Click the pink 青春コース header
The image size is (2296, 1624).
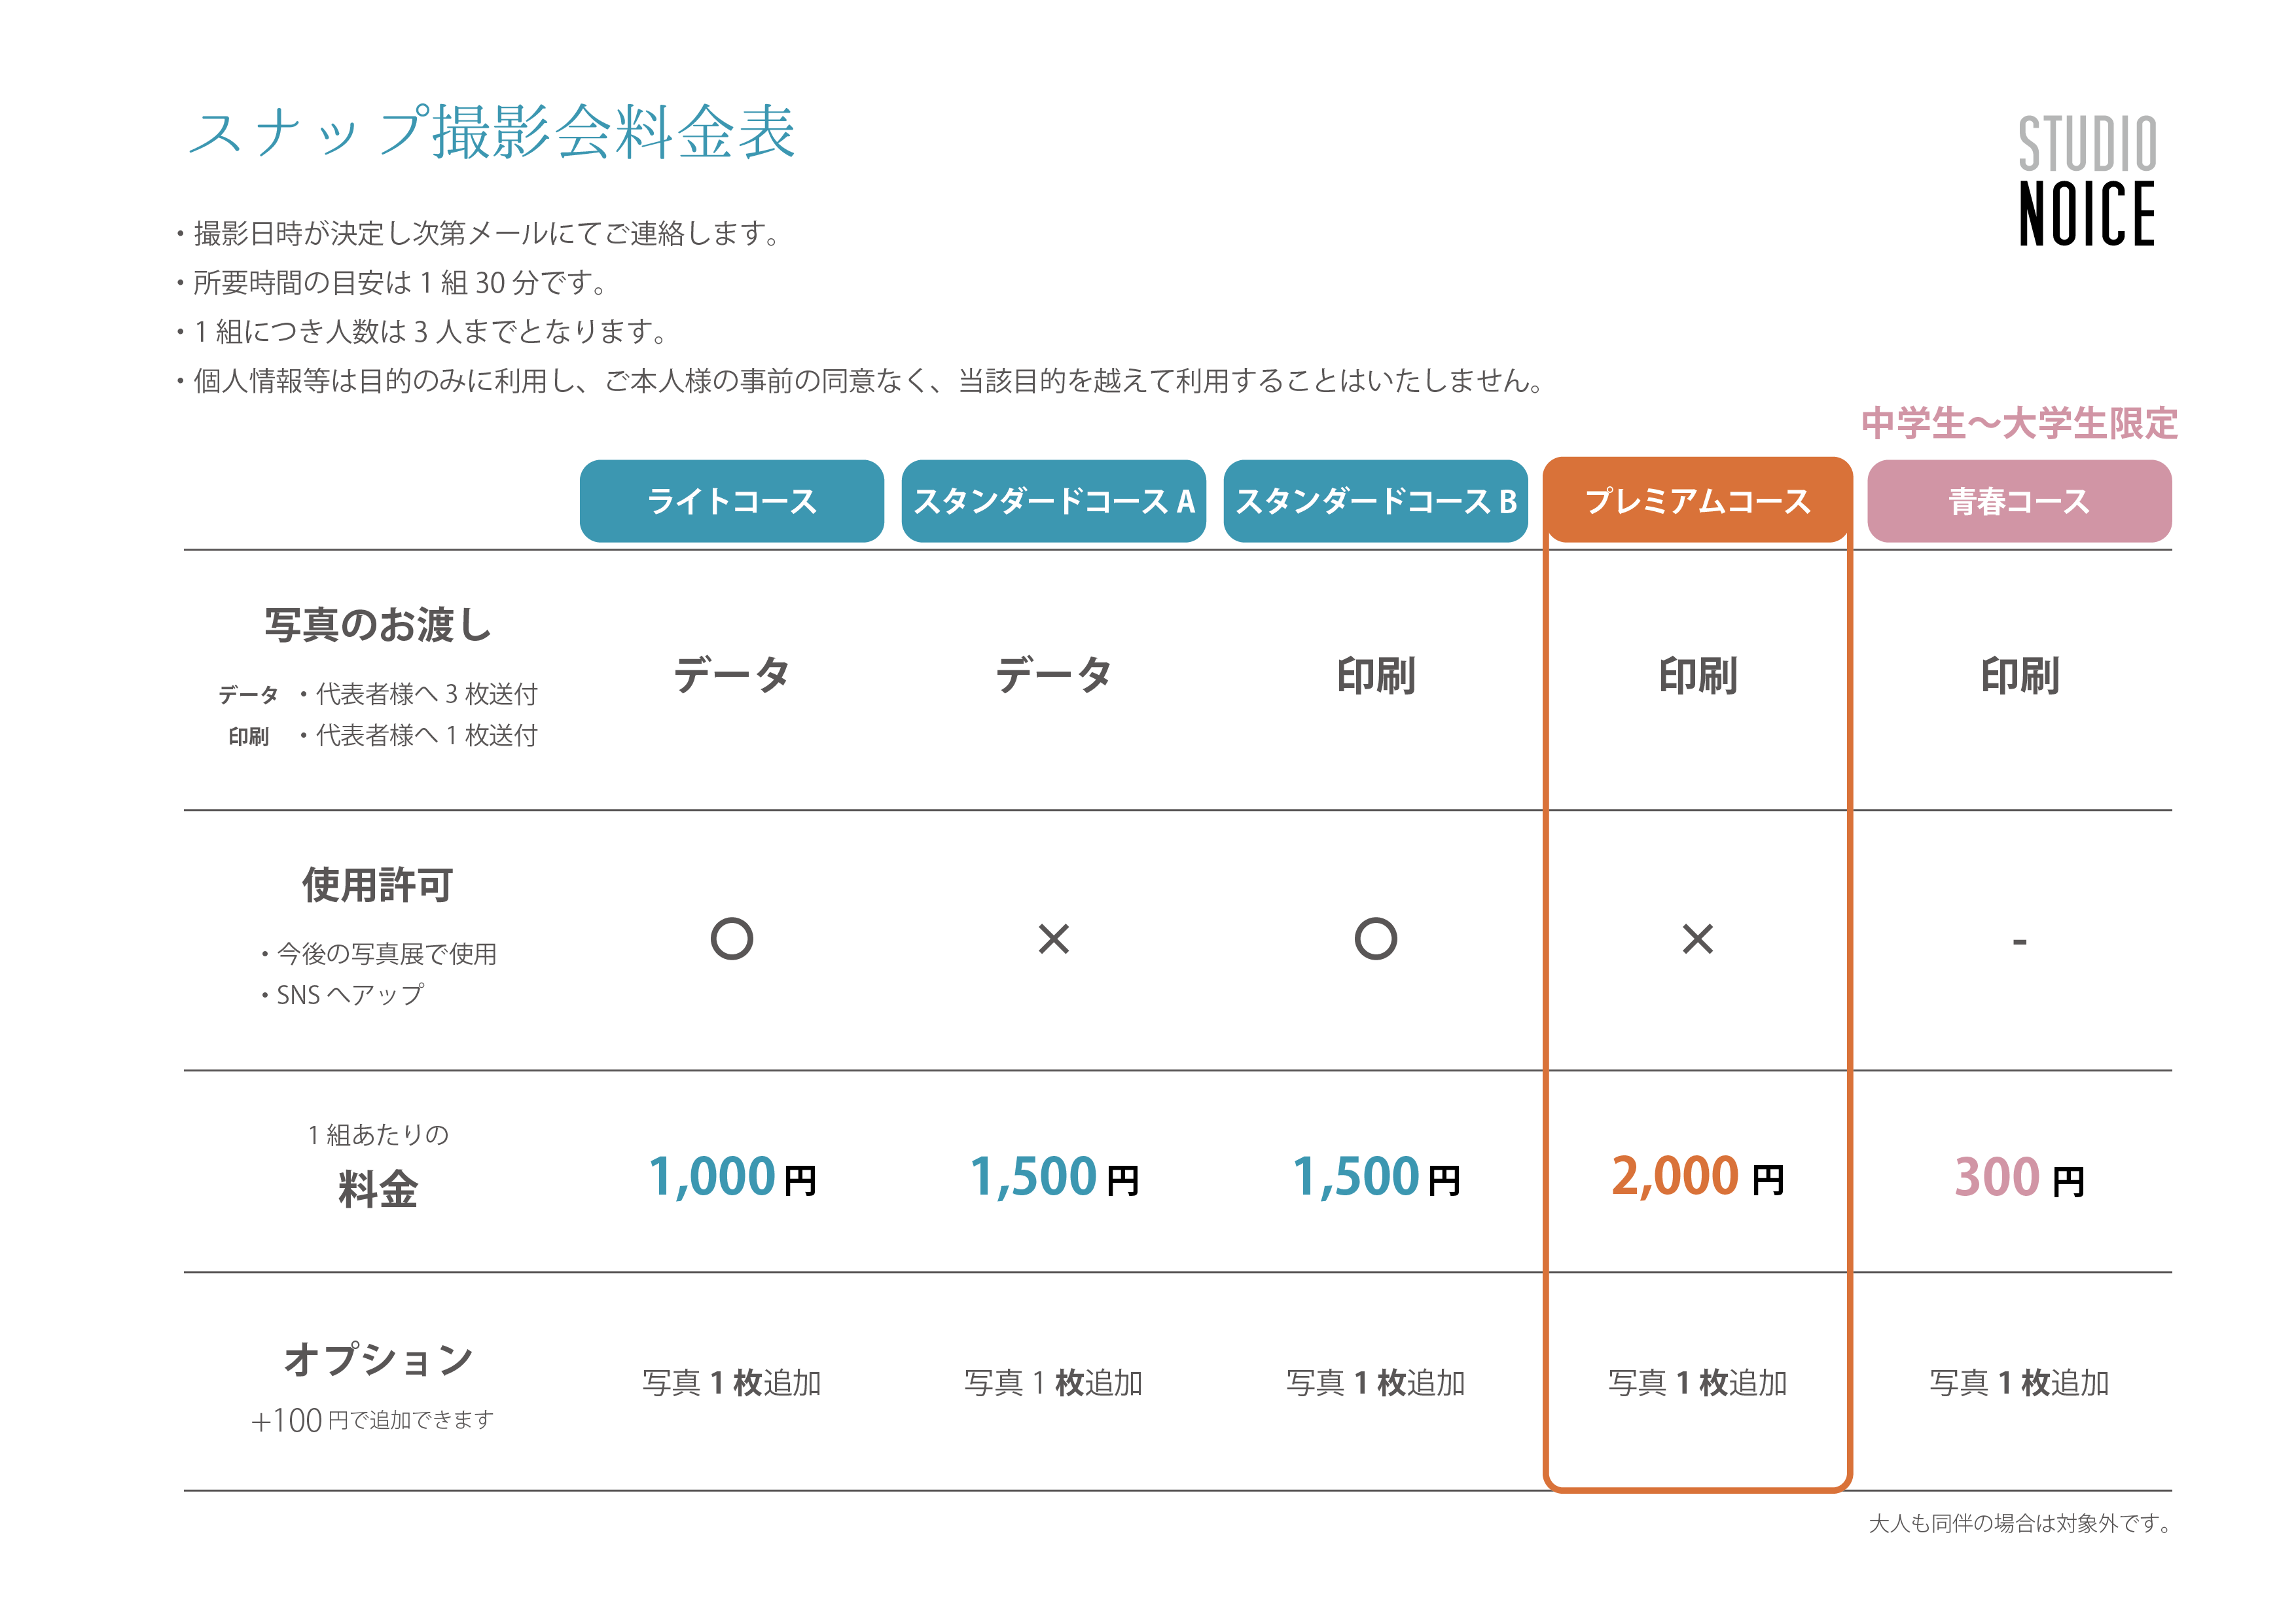(x=2019, y=501)
